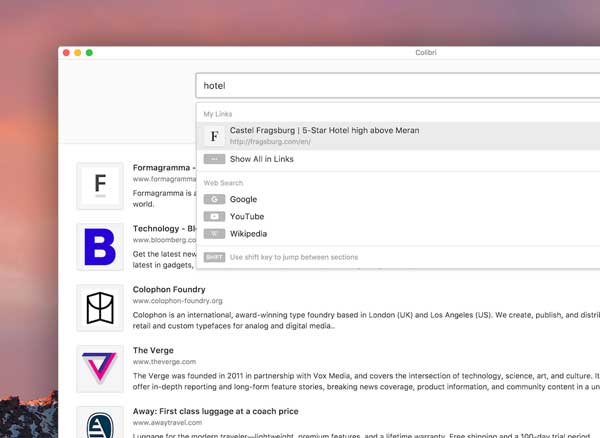The width and height of the screenshot is (600, 438).
Task: Click The Verge description text
Action: click(x=366, y=381)
